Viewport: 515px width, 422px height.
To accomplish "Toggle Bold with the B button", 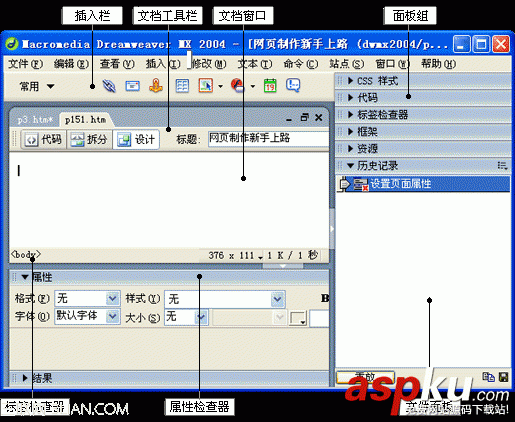I will [x=325, y=298].
